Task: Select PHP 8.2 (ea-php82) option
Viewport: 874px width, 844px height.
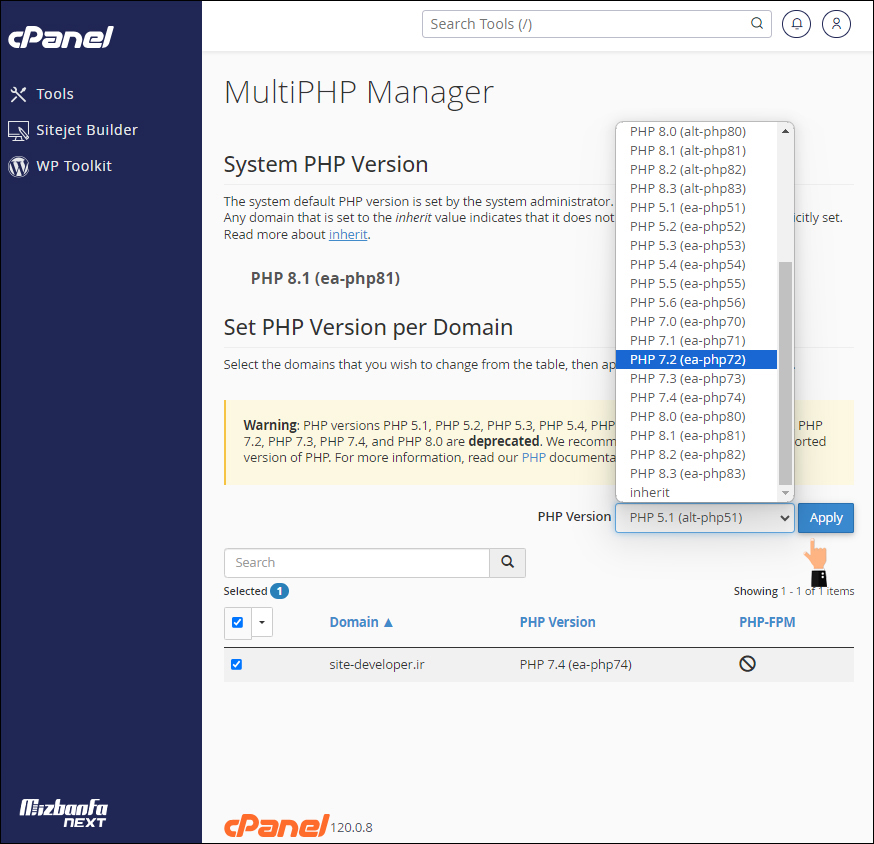Action: 696,454
